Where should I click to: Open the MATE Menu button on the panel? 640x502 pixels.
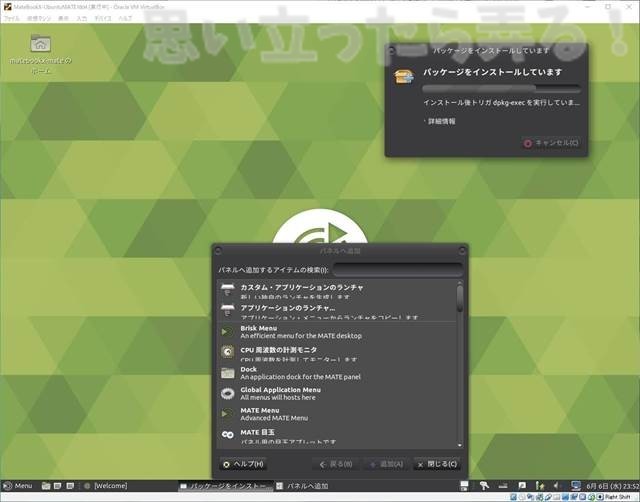tap(18, 486)
